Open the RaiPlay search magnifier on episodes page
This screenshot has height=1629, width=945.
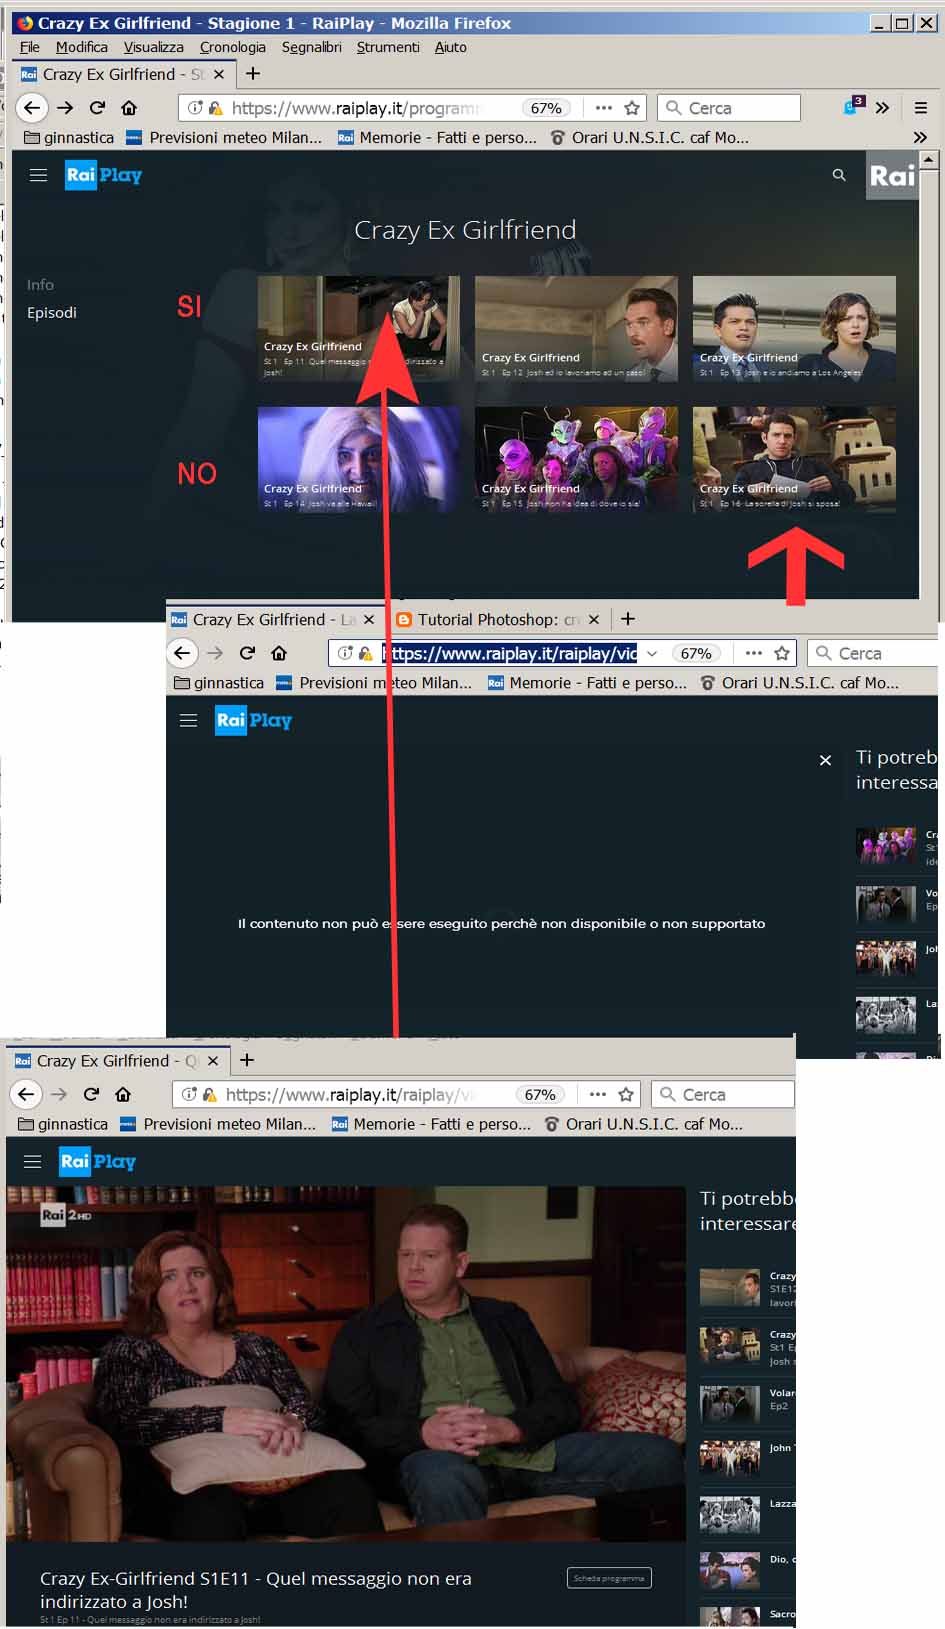(x=839, y=175)
